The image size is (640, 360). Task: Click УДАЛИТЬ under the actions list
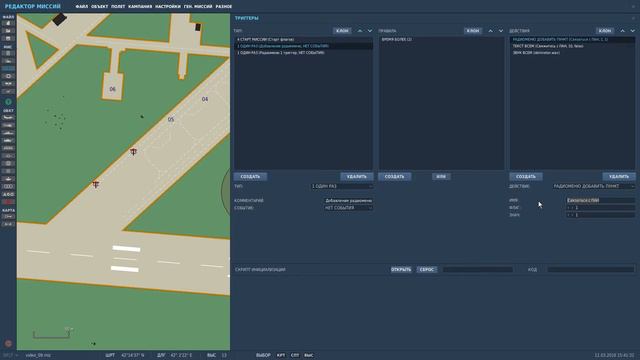coord(619,177)
